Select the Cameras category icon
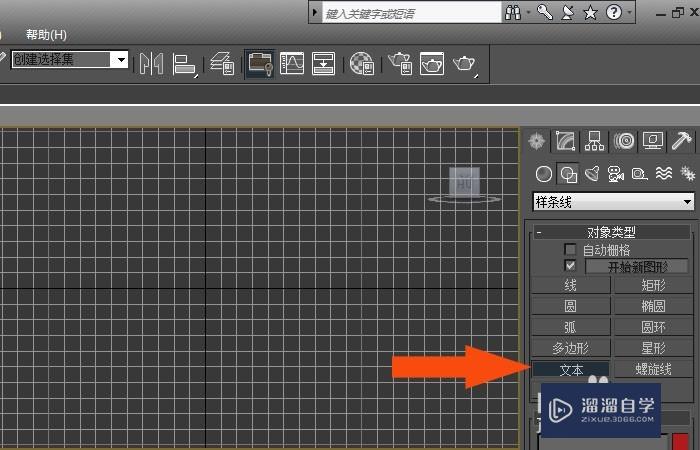Screen dimensions: 700x450 (x=616, y=174)
